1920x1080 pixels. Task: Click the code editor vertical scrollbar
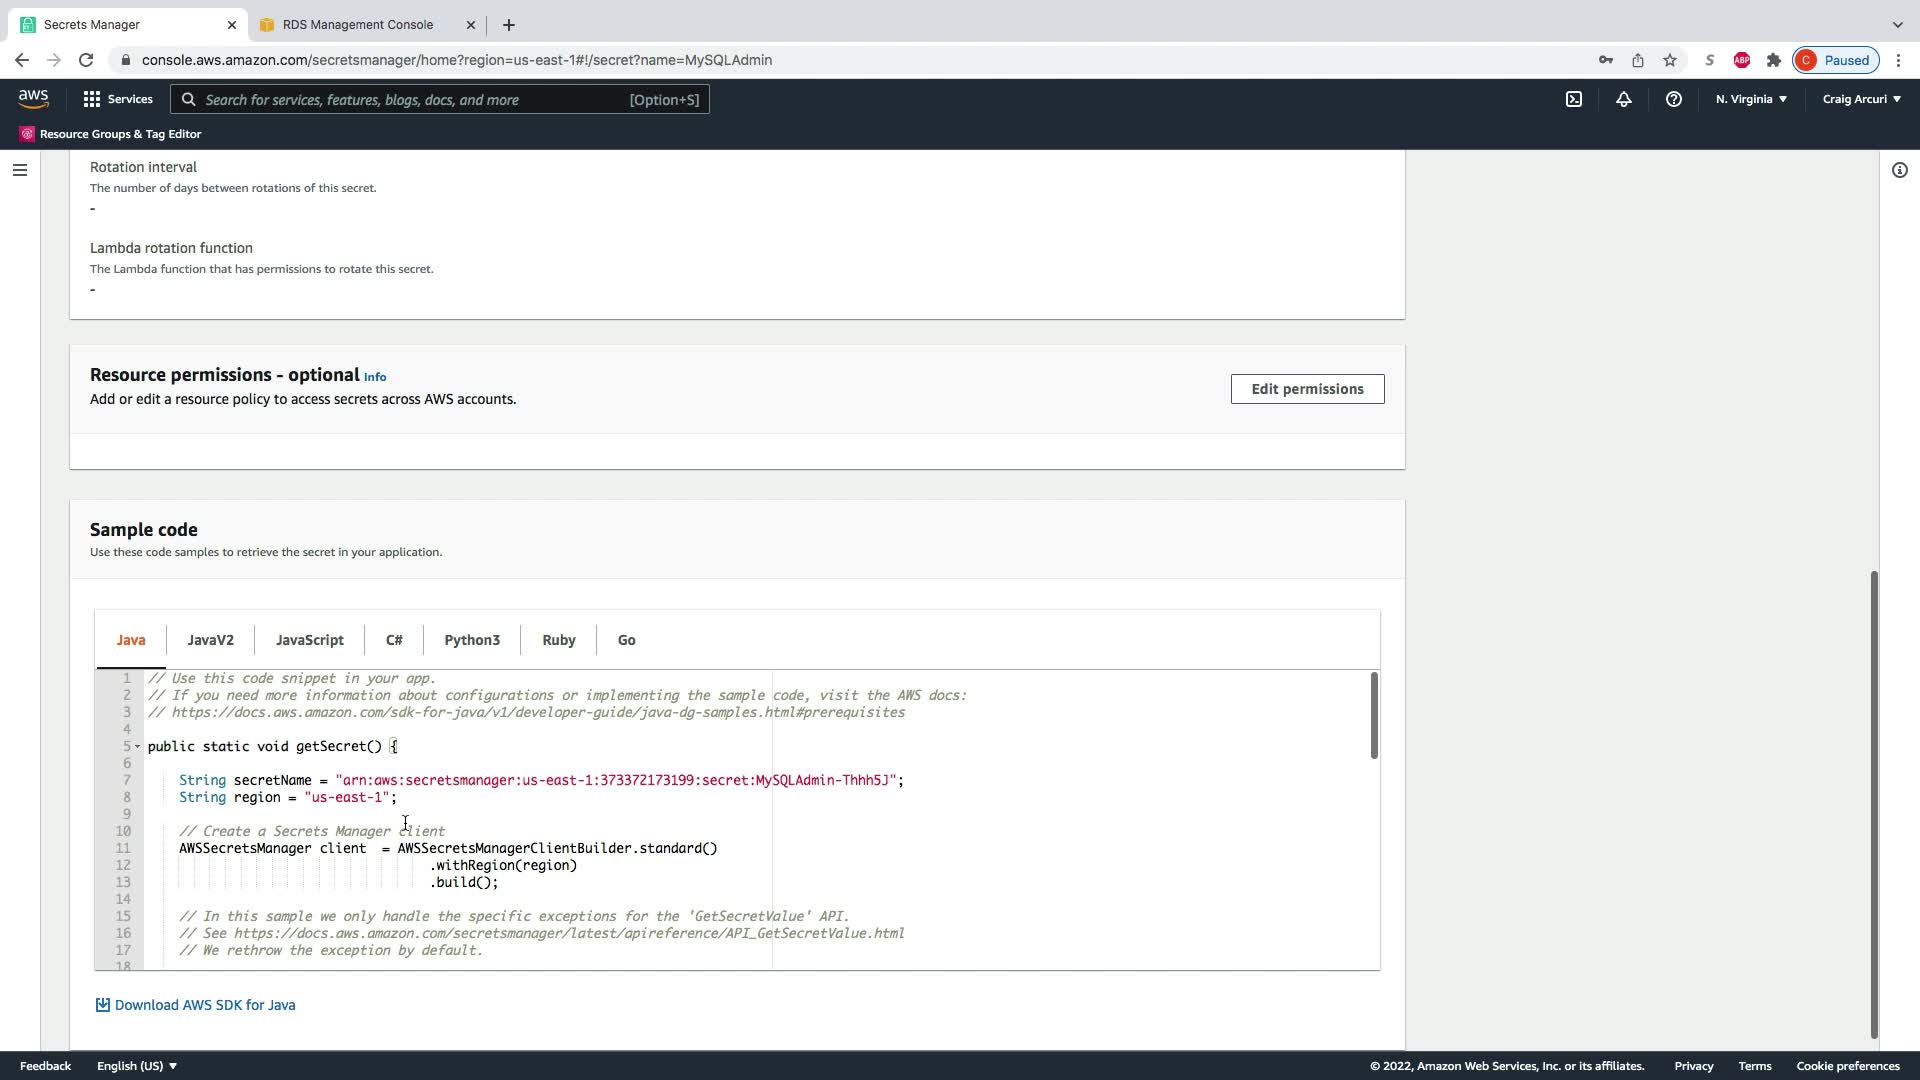tap(1374, 716)
